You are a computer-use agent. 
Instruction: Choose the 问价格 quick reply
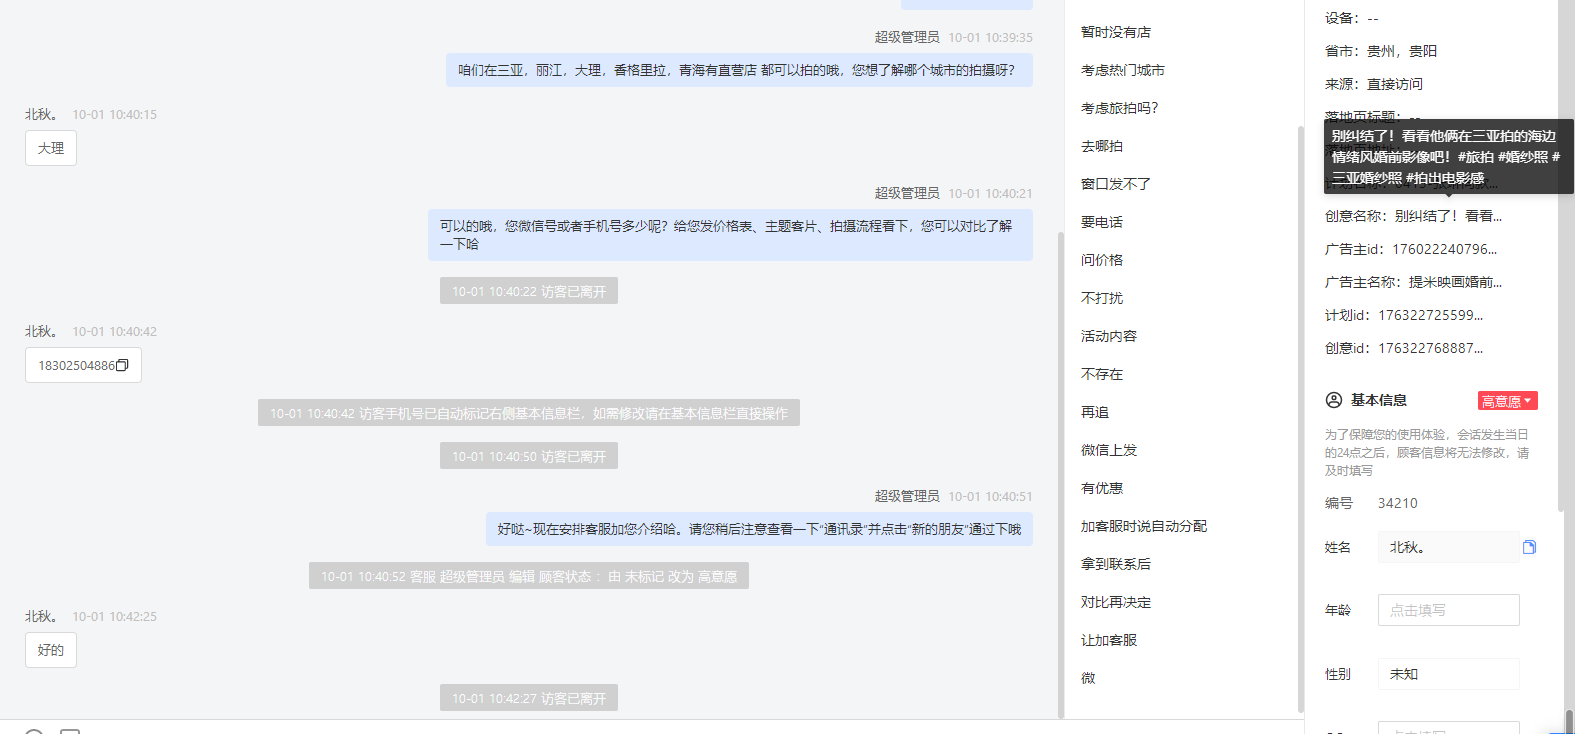1102,260
